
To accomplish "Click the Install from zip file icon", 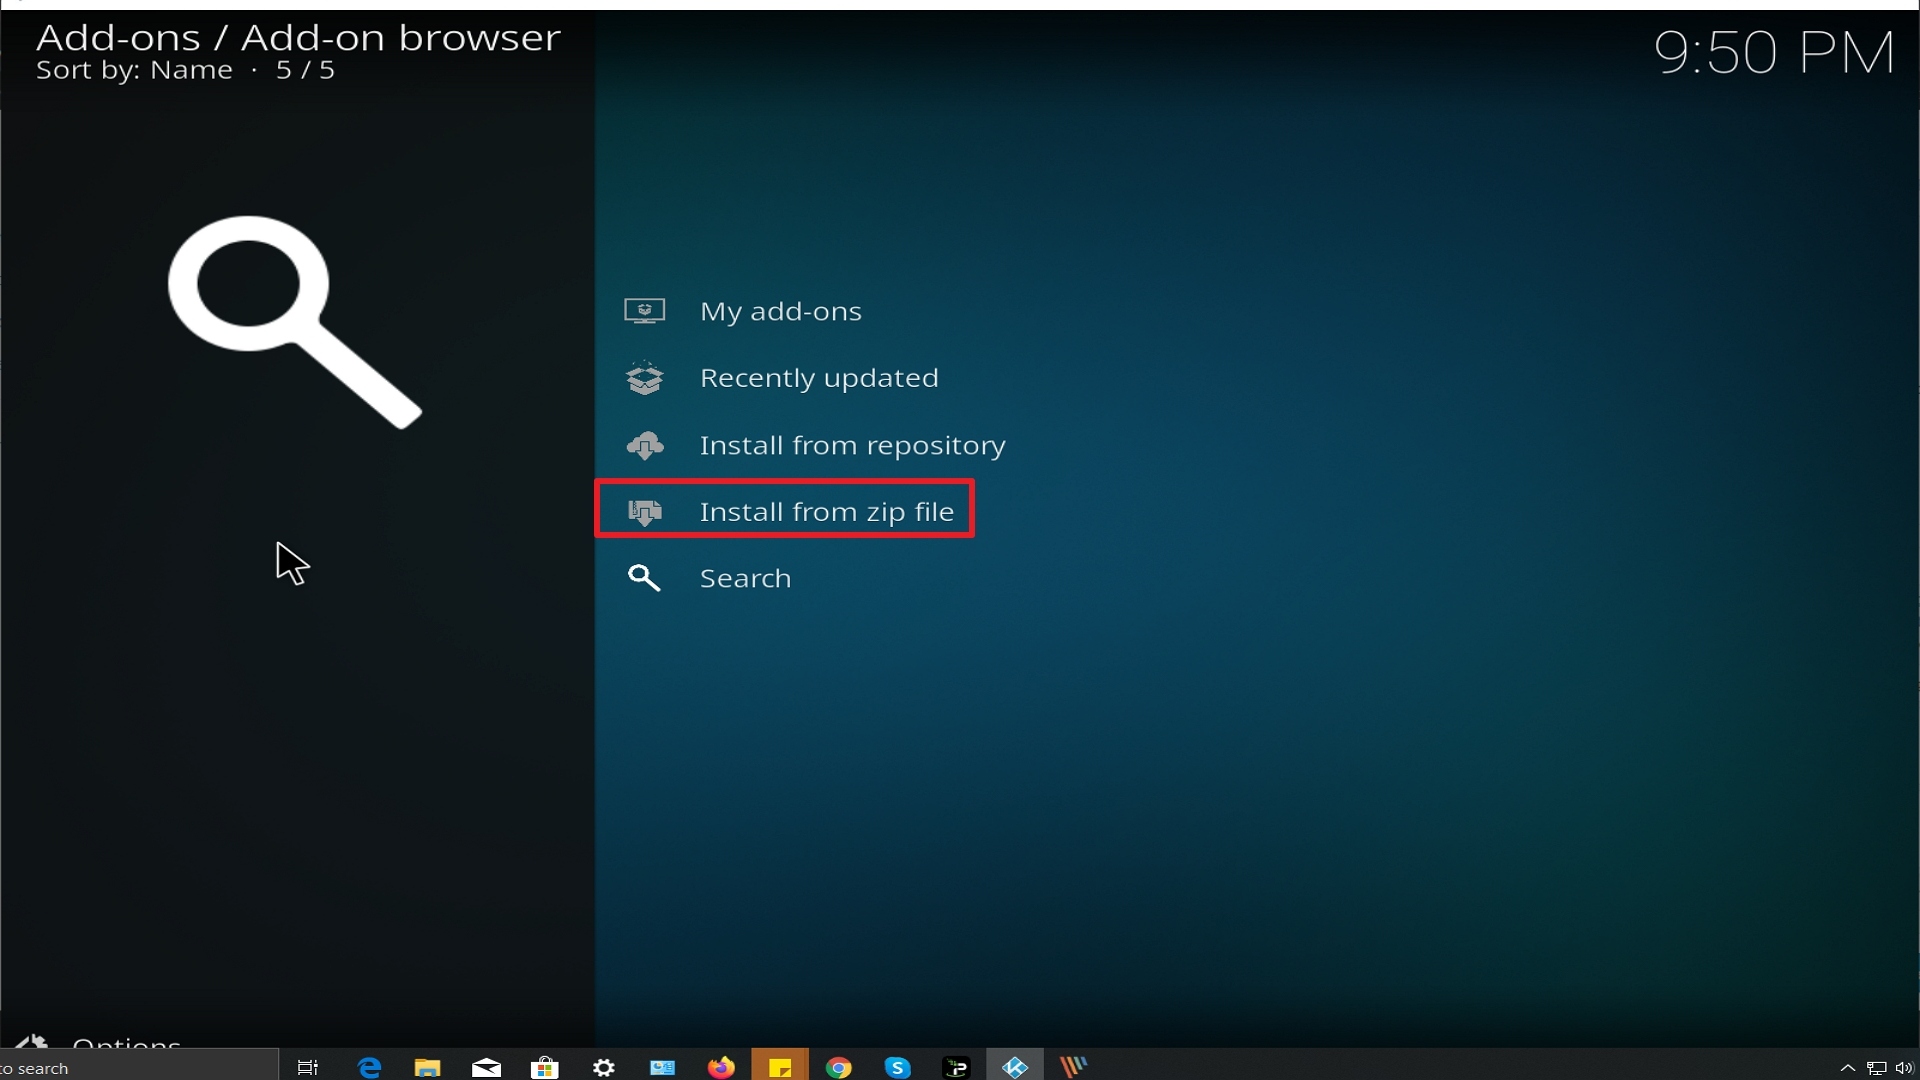I will [645, 512].
